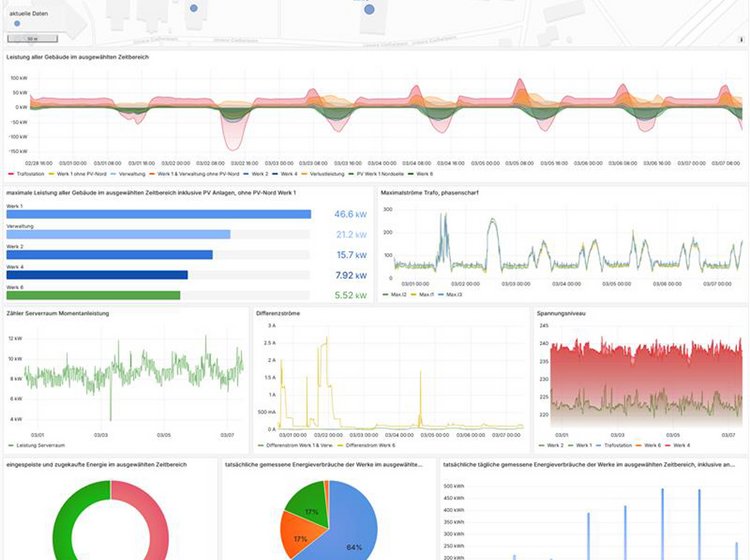Viewport: 750px width, 560px height.
Task: Click the '46.6 kW' value
Action: click(351, 214)
